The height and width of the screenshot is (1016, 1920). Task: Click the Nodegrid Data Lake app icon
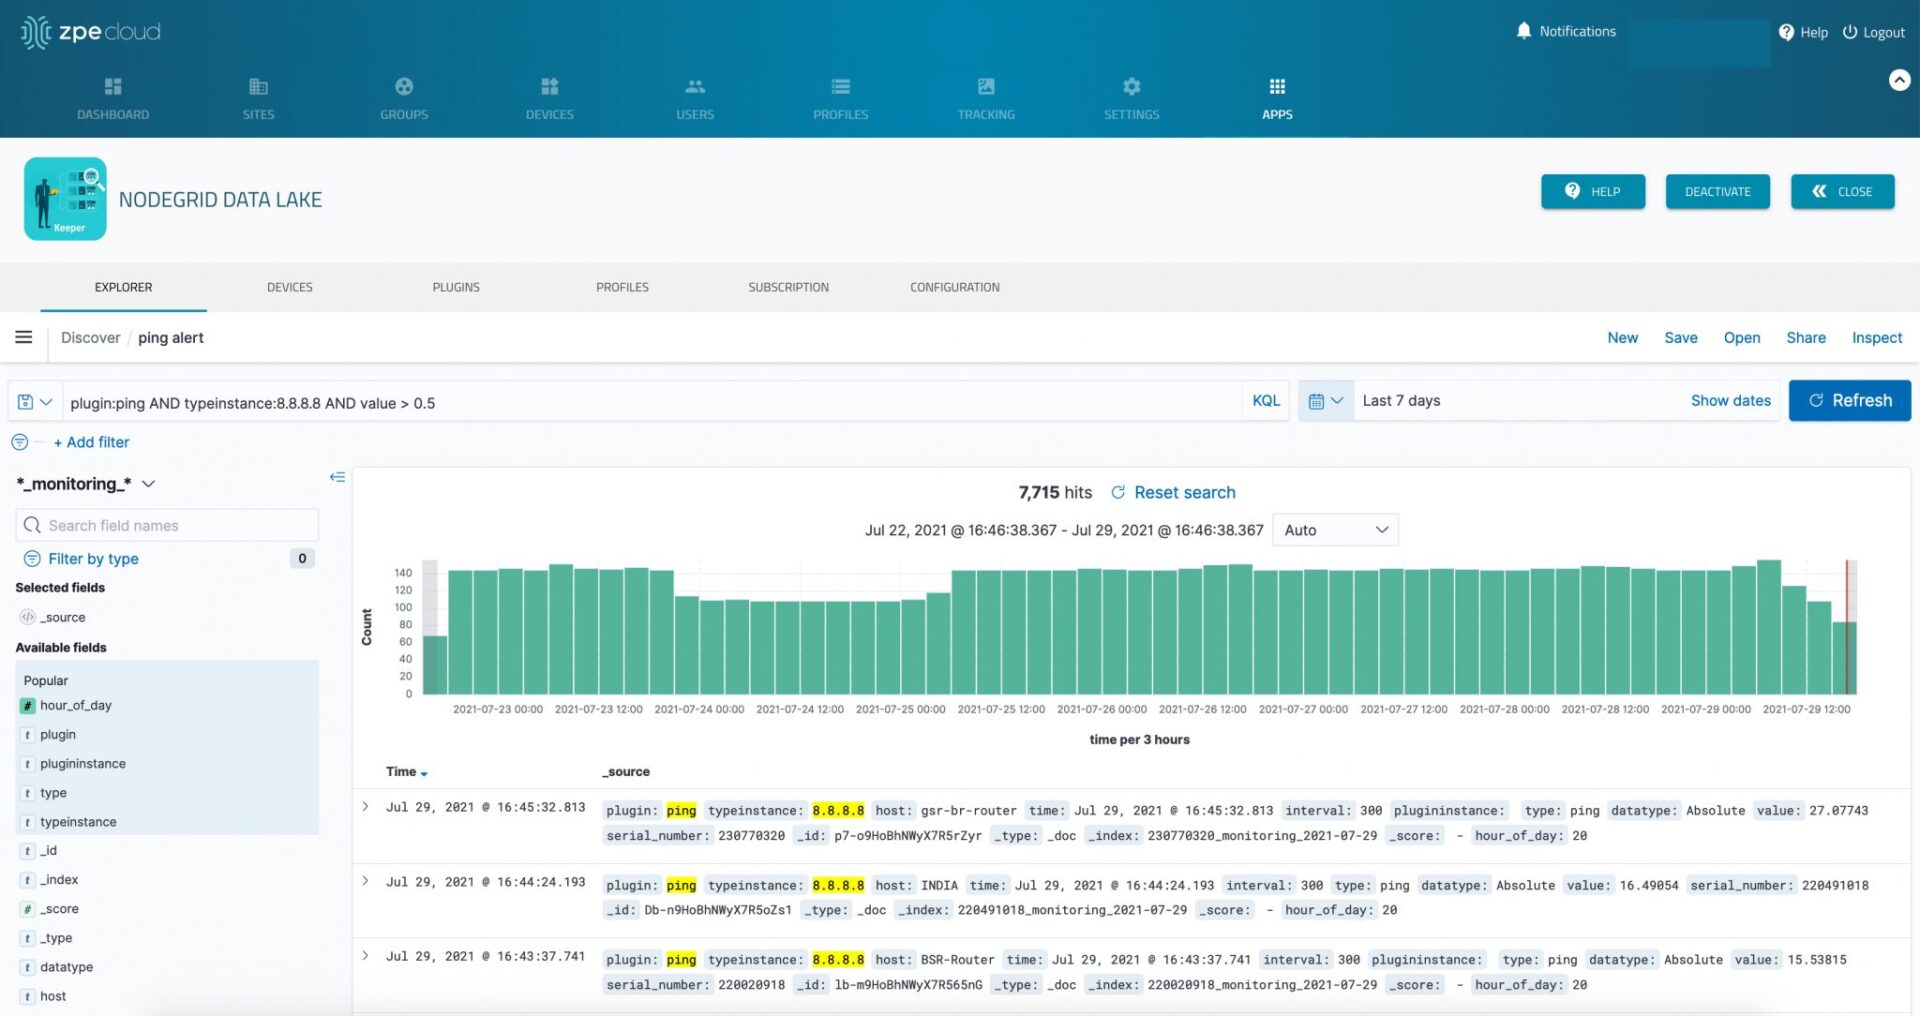coord(65,199)
